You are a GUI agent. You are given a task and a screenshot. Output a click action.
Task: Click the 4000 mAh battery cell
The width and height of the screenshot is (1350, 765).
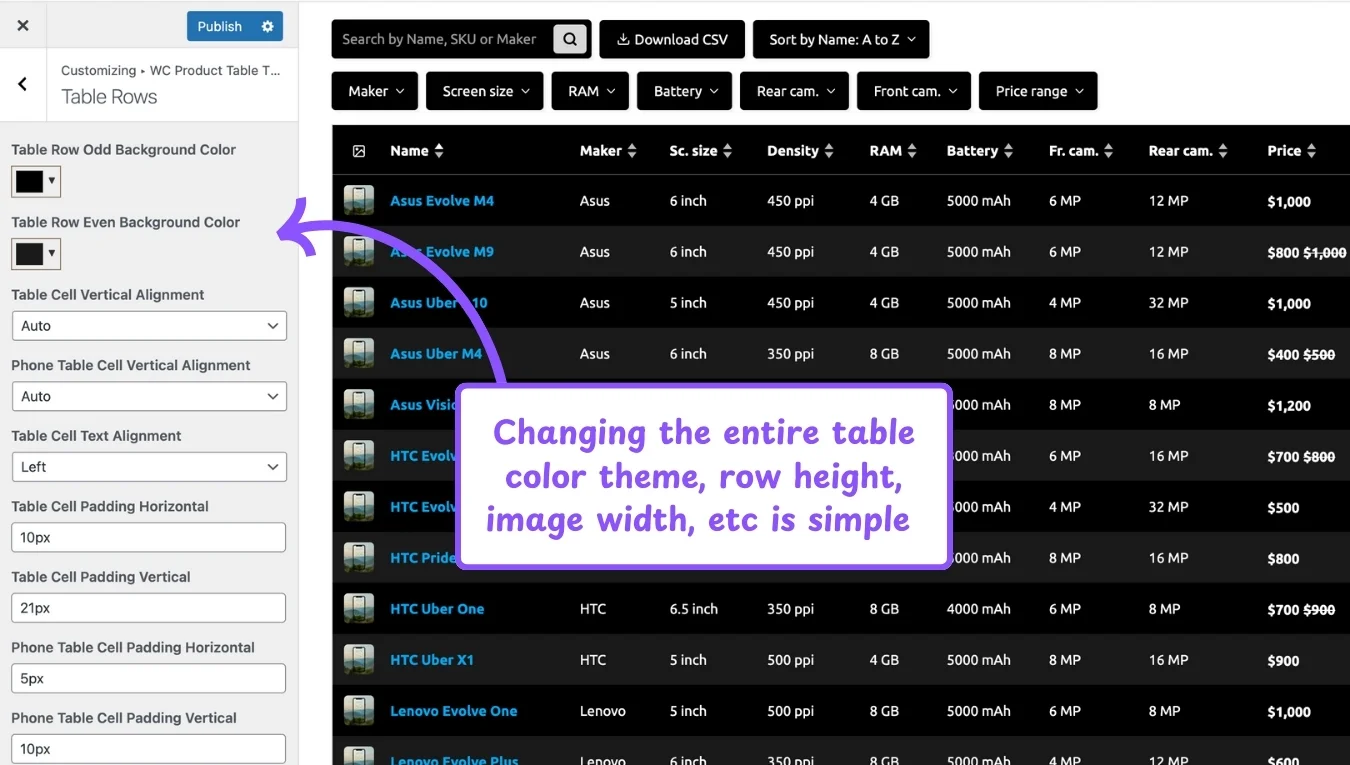click(979, 608)
